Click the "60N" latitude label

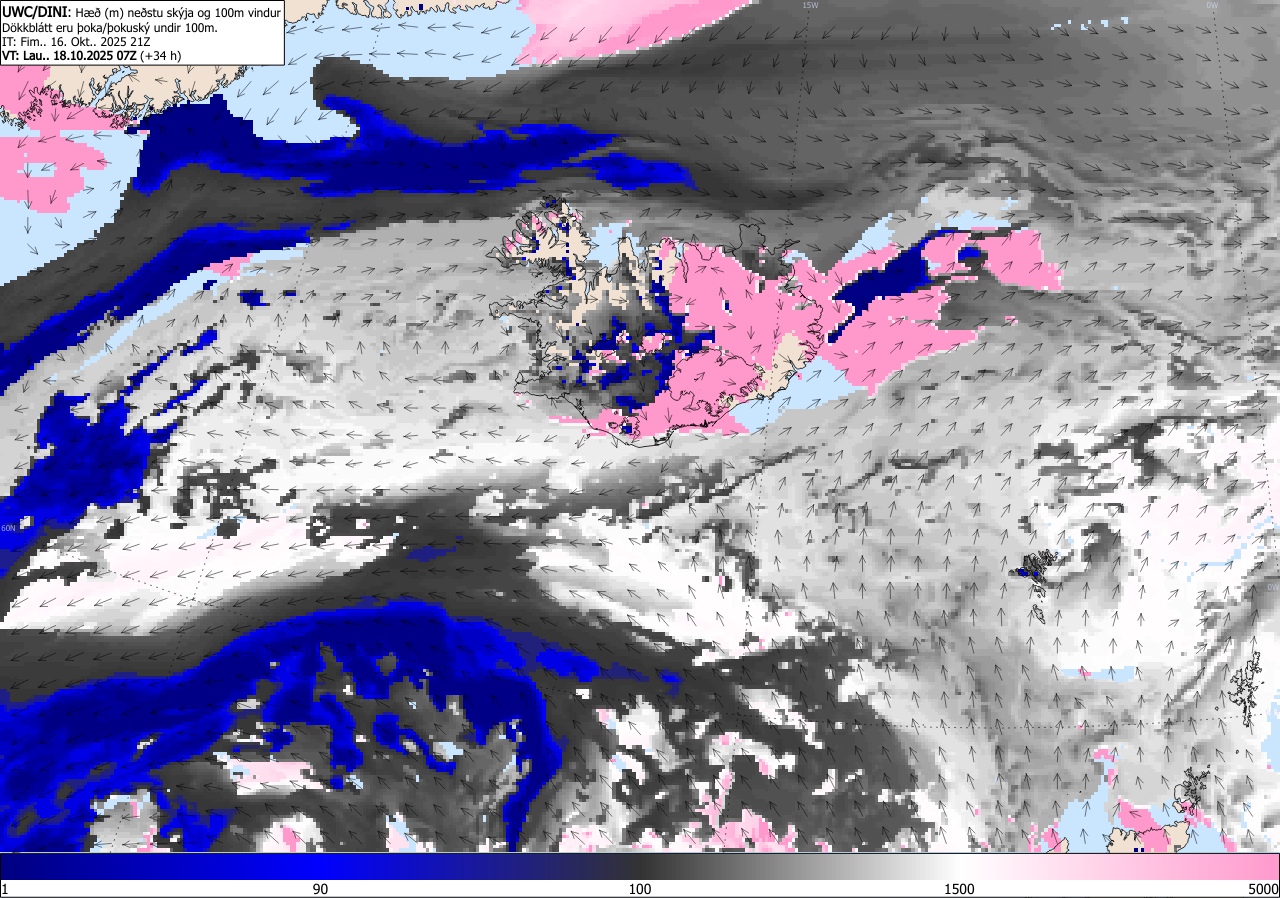8,528
